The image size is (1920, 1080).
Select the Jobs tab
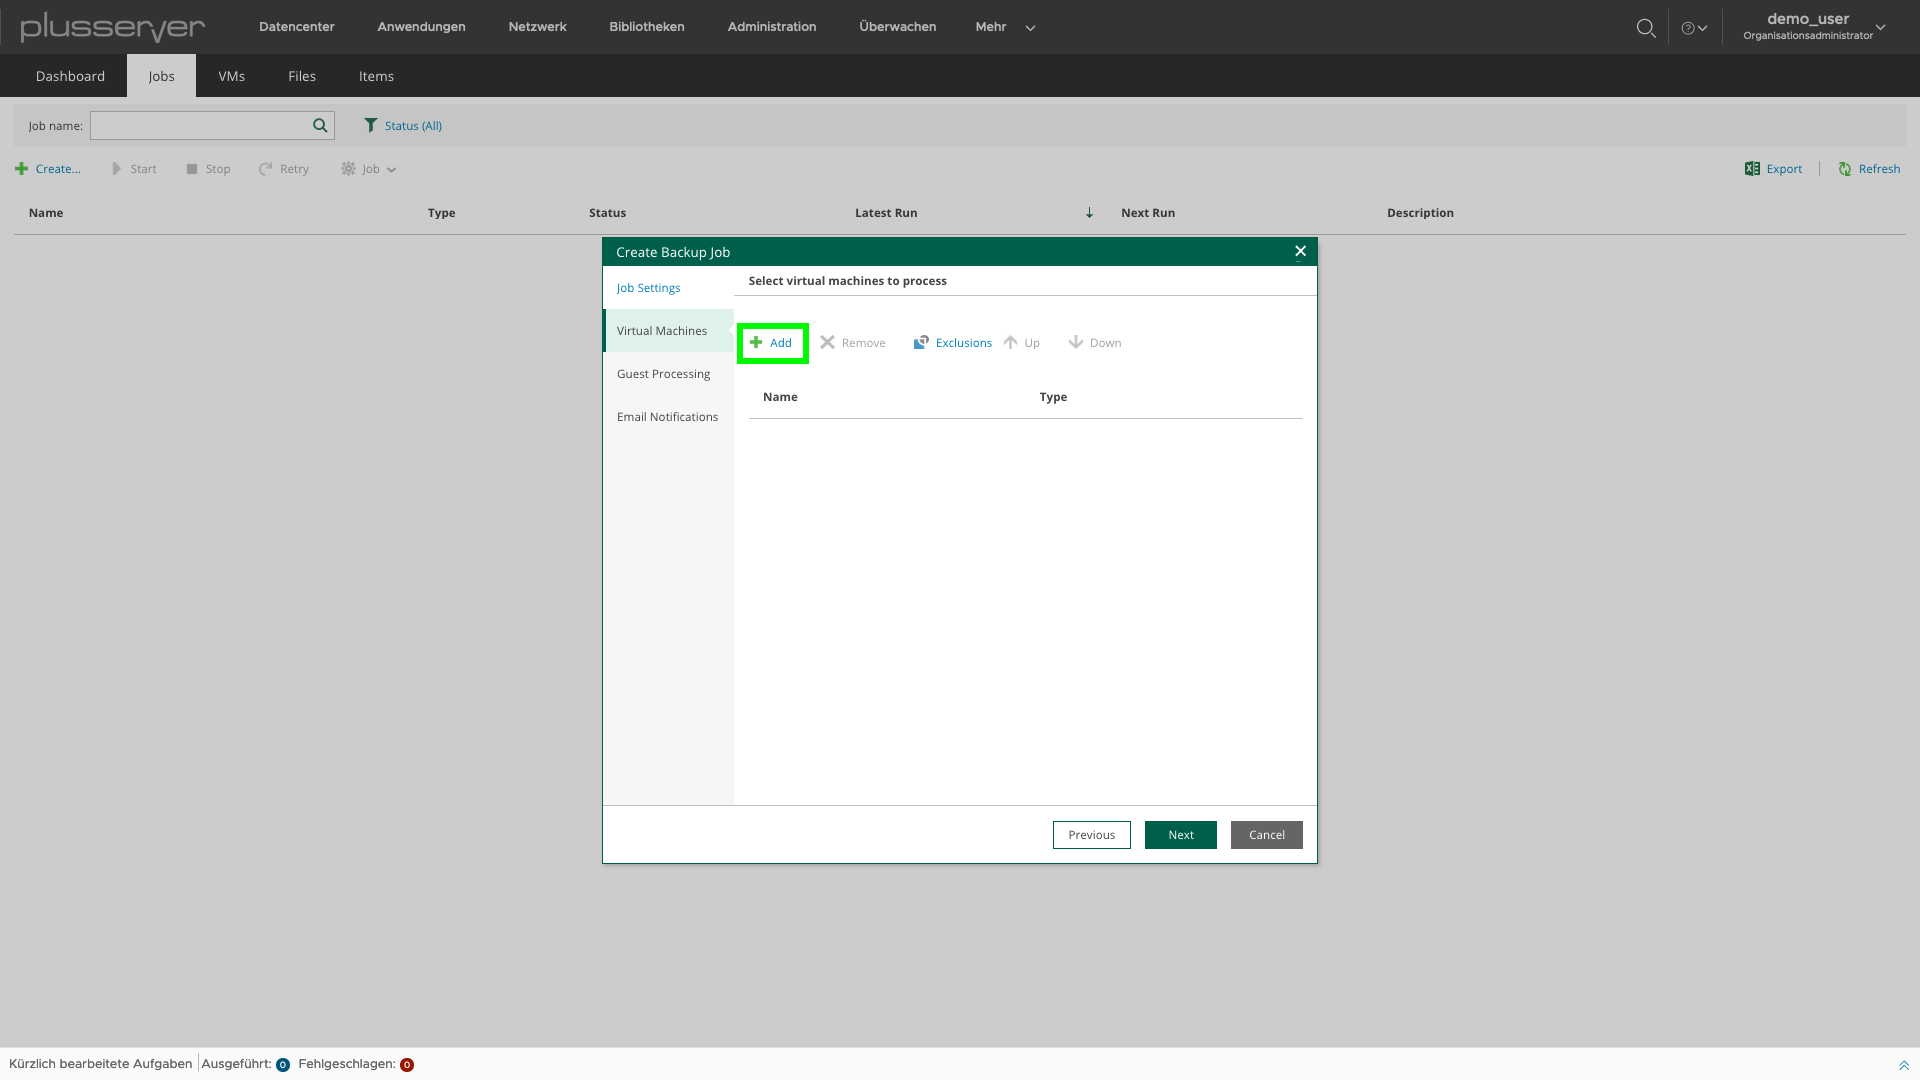pyautogui.click(x=161, y=76)
